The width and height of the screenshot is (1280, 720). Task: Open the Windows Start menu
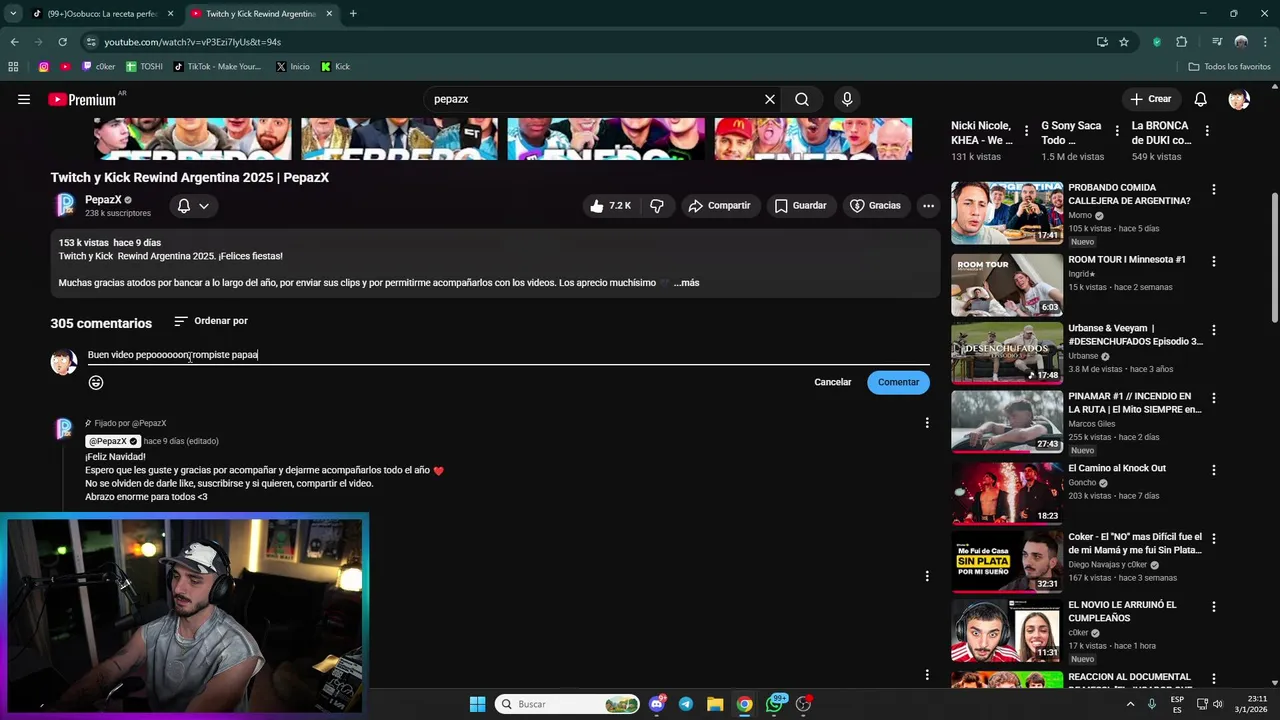point(477,704)
